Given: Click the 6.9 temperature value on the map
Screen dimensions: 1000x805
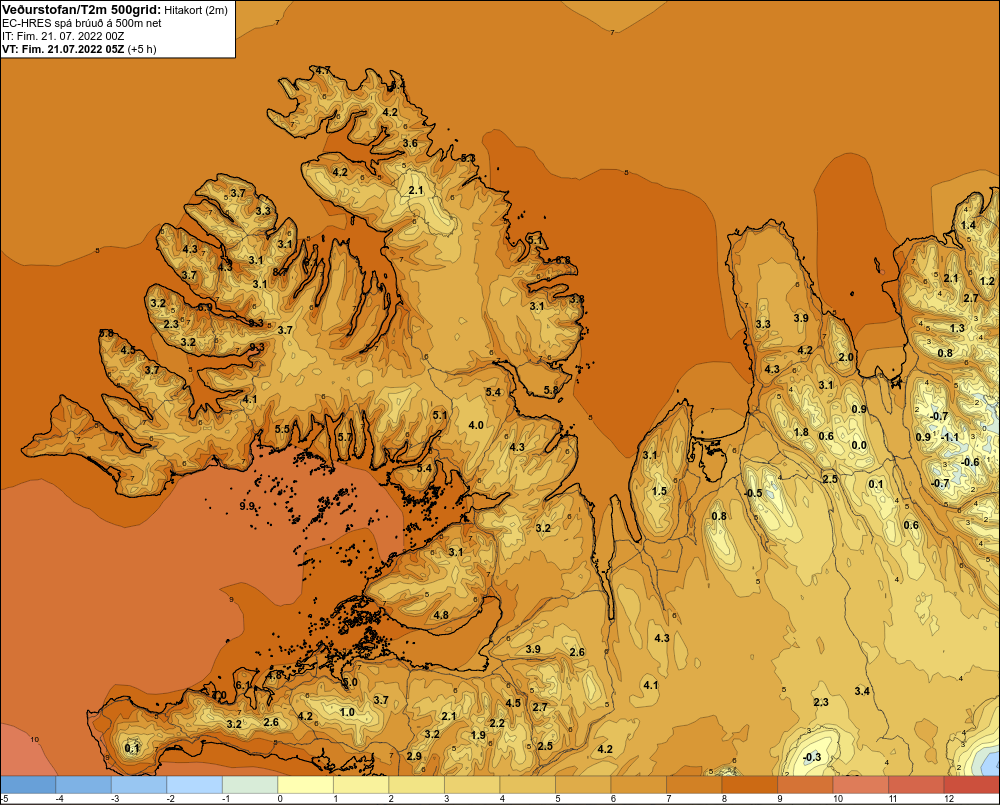Looking at the screenshot, I should tap(205, 307).
